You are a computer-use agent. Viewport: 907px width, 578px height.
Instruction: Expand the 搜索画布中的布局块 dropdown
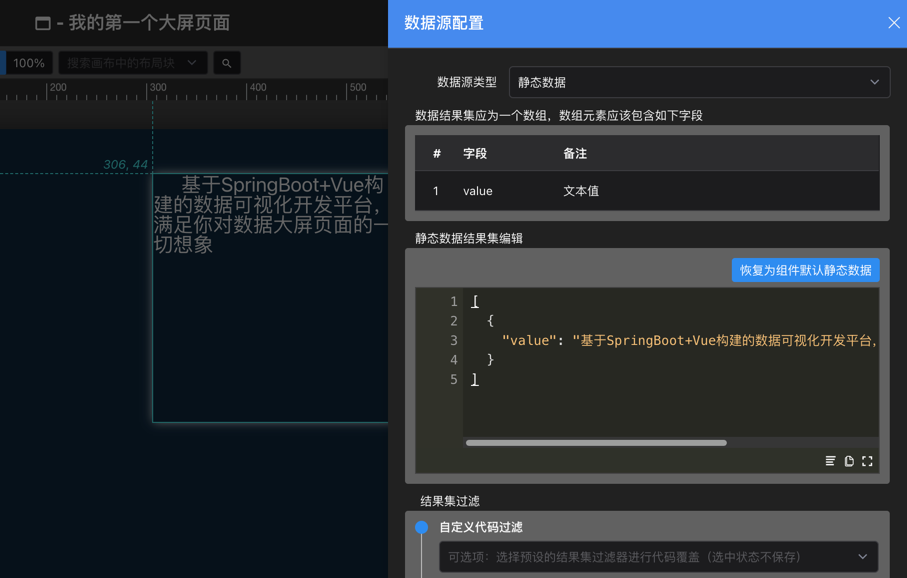coord(133,63)
